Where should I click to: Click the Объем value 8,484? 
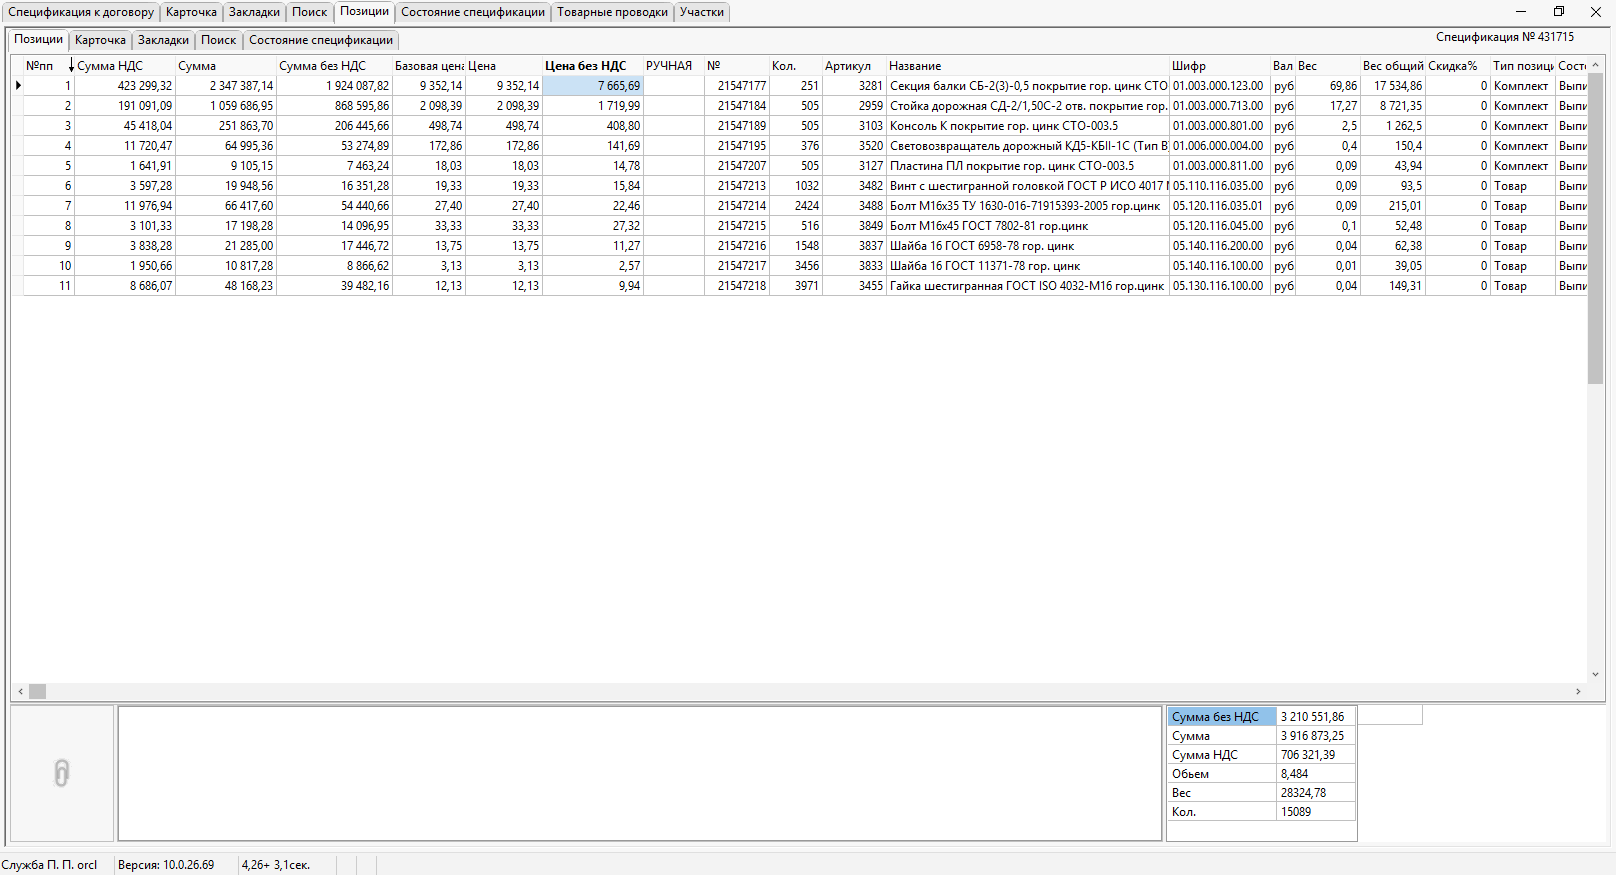pyautogui.click(x=1316, y=774)
